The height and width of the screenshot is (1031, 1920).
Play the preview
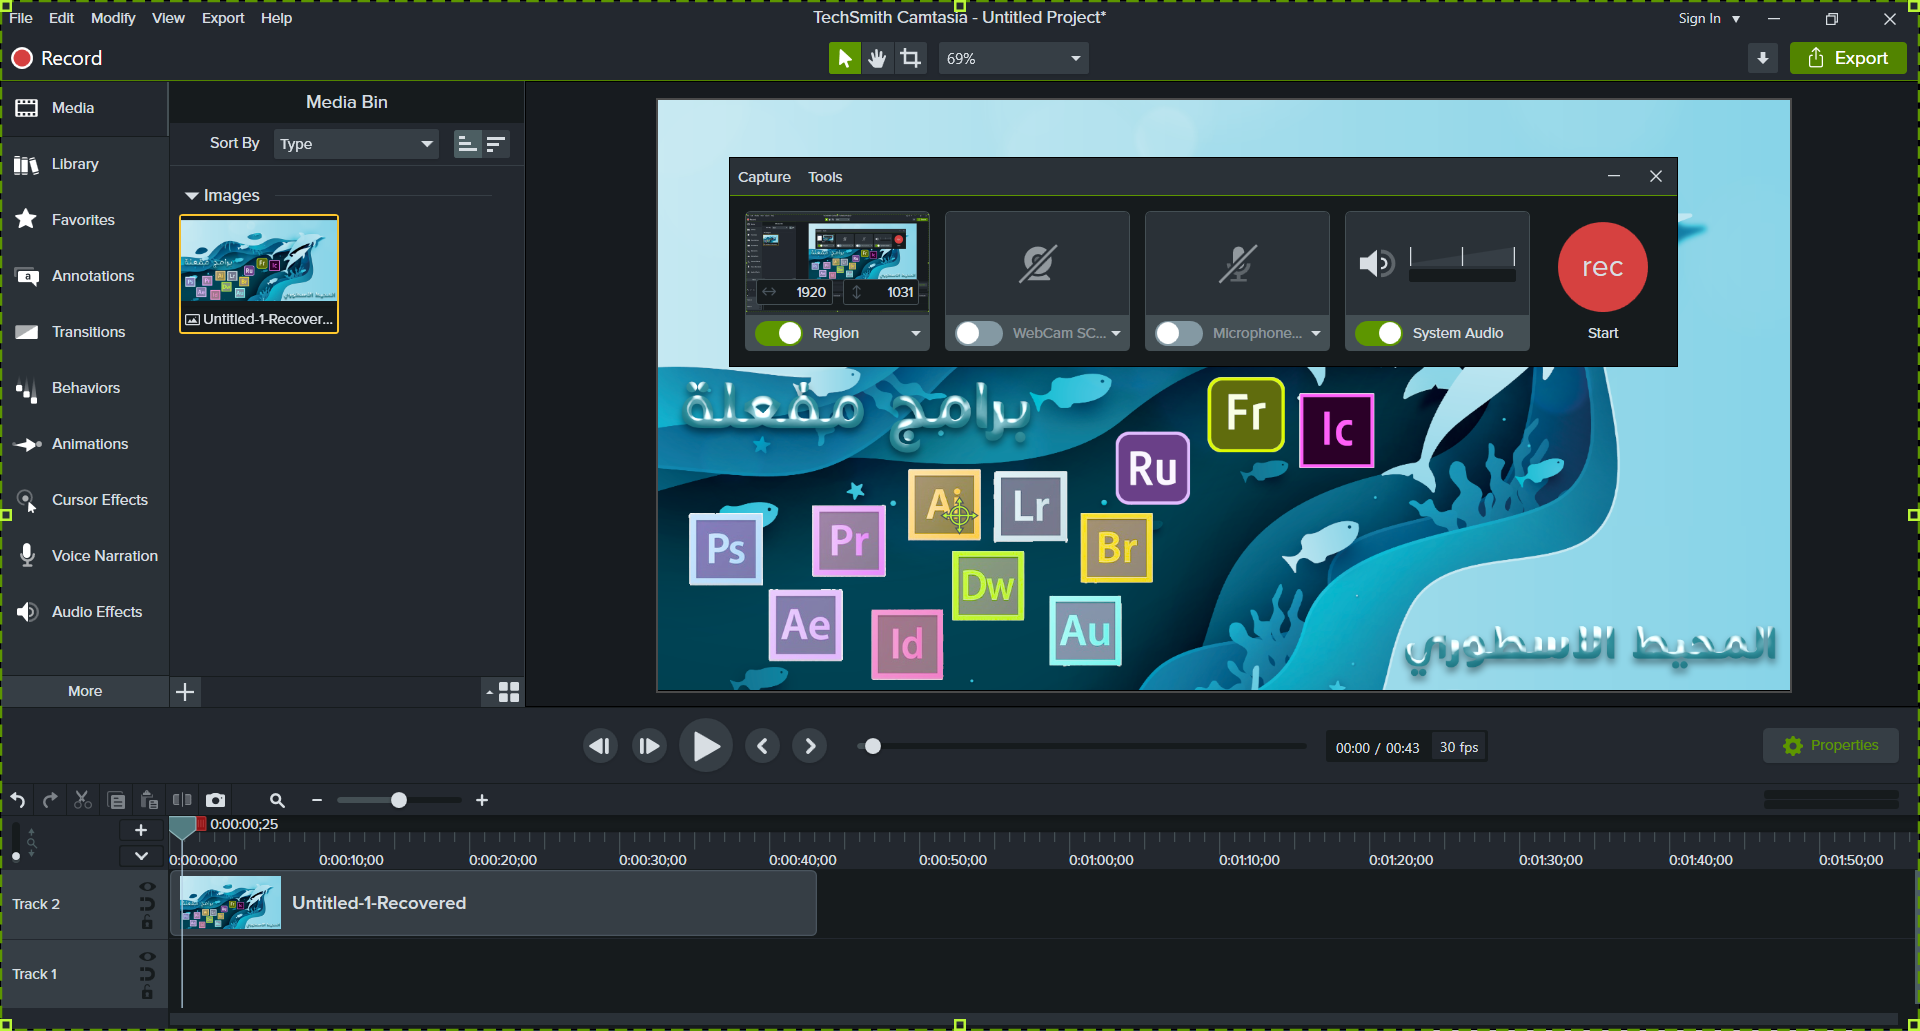tap(705, 746)
